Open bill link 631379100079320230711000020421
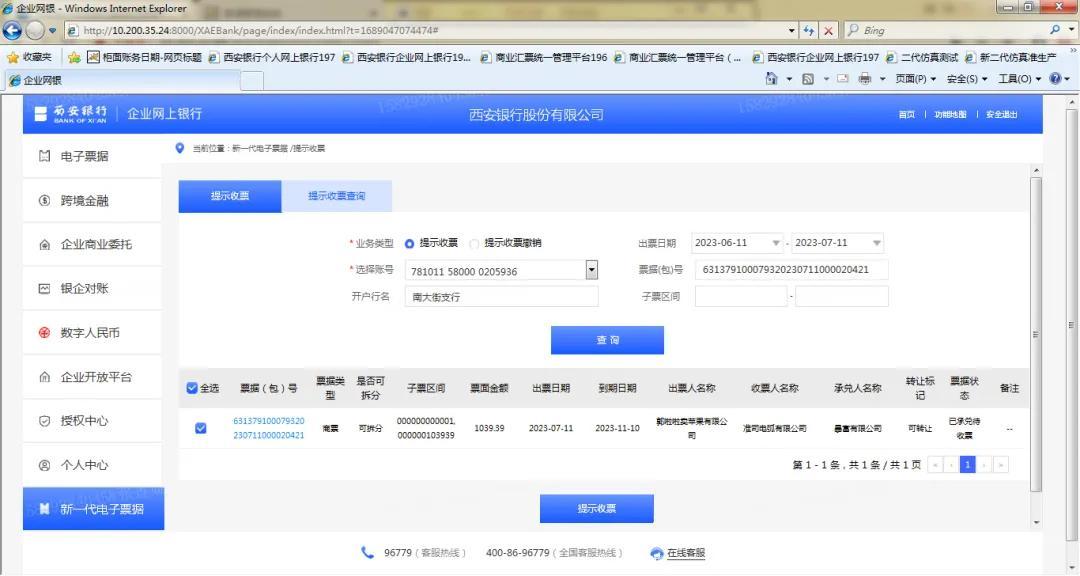1080x576 pixels. (x=269, y=428)
